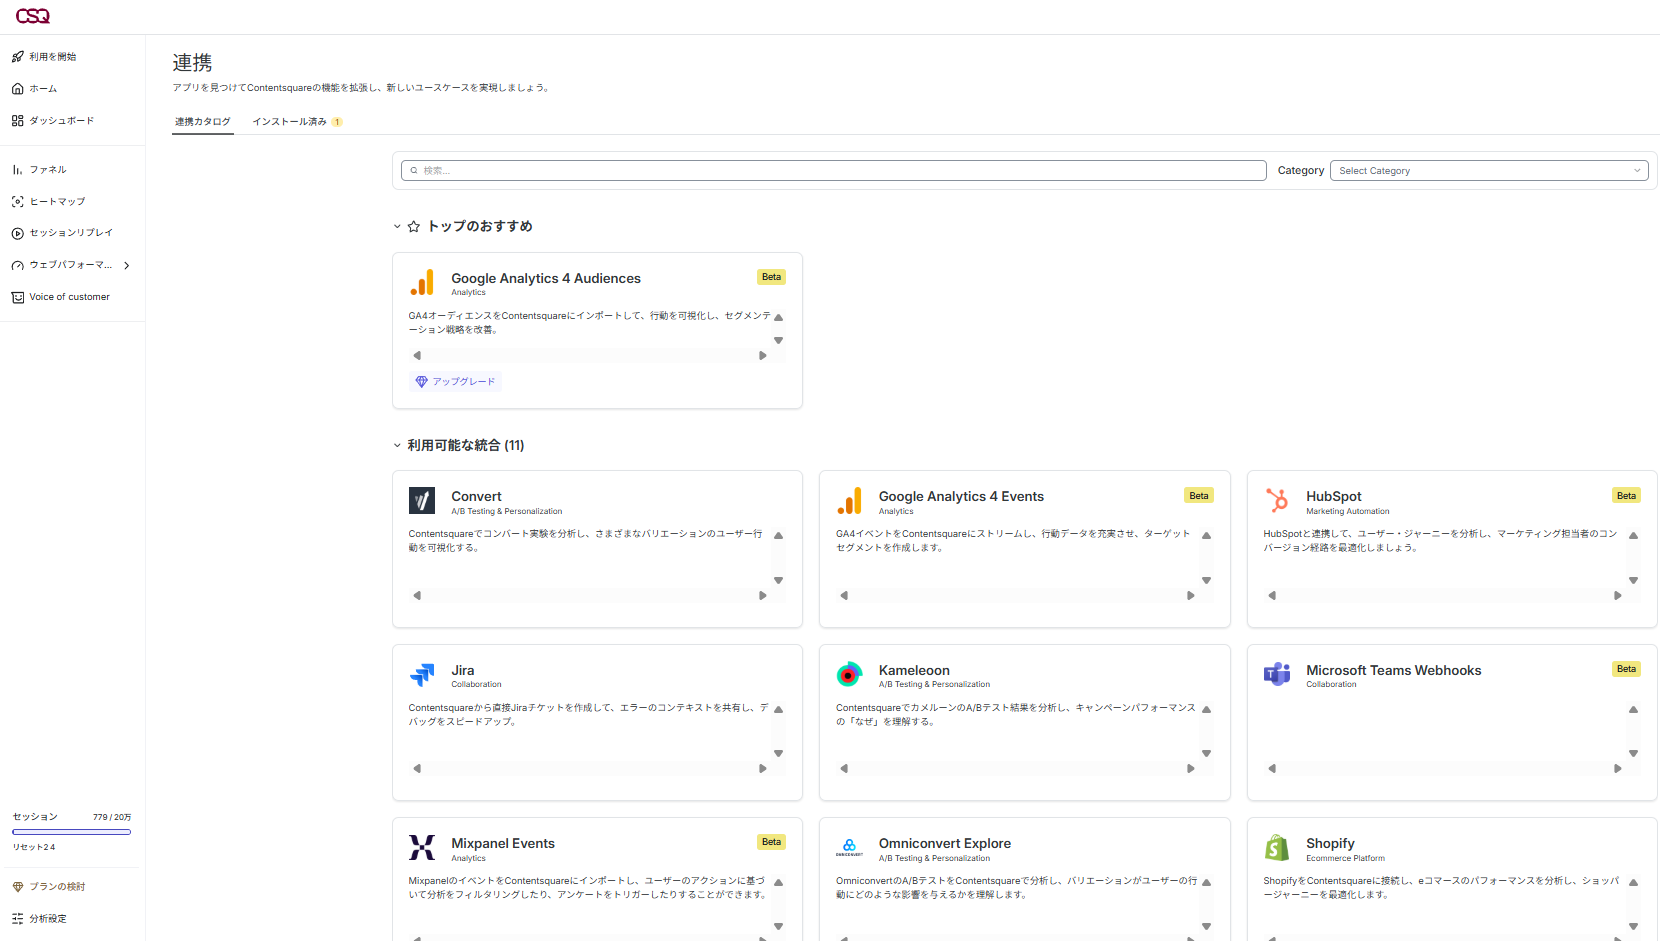Click the integration search field
Screen dimensions: 1660x941
tap(834, 171)
